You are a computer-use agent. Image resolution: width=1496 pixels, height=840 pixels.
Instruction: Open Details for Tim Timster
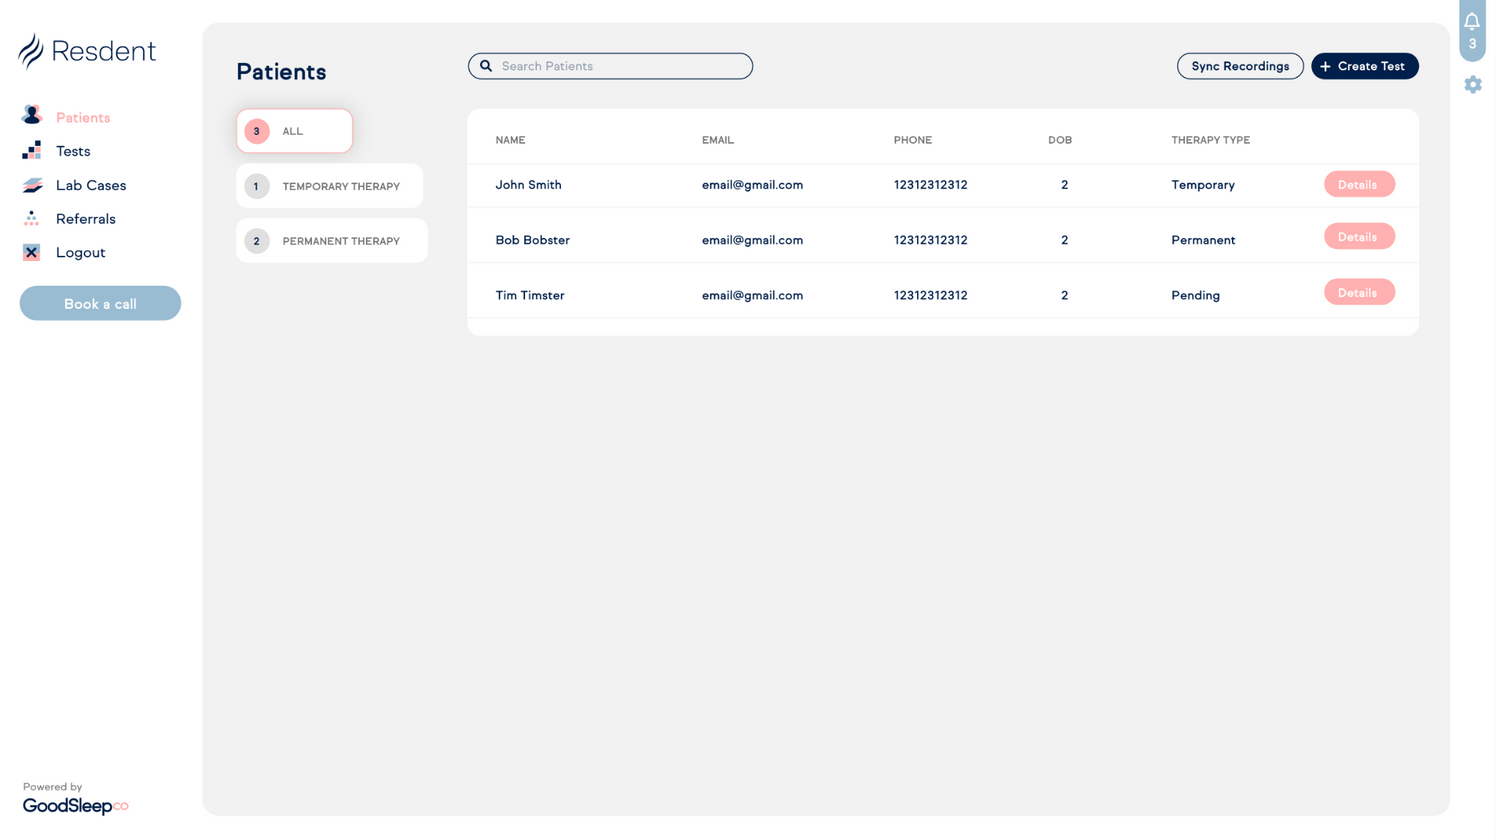(x=1358, y=293)
